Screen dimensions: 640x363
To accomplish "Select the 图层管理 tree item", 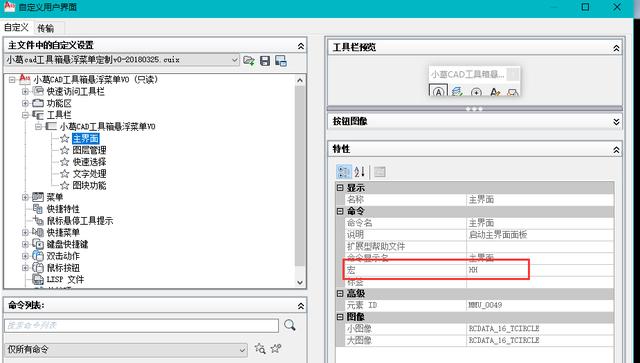I will pos(89,150).
